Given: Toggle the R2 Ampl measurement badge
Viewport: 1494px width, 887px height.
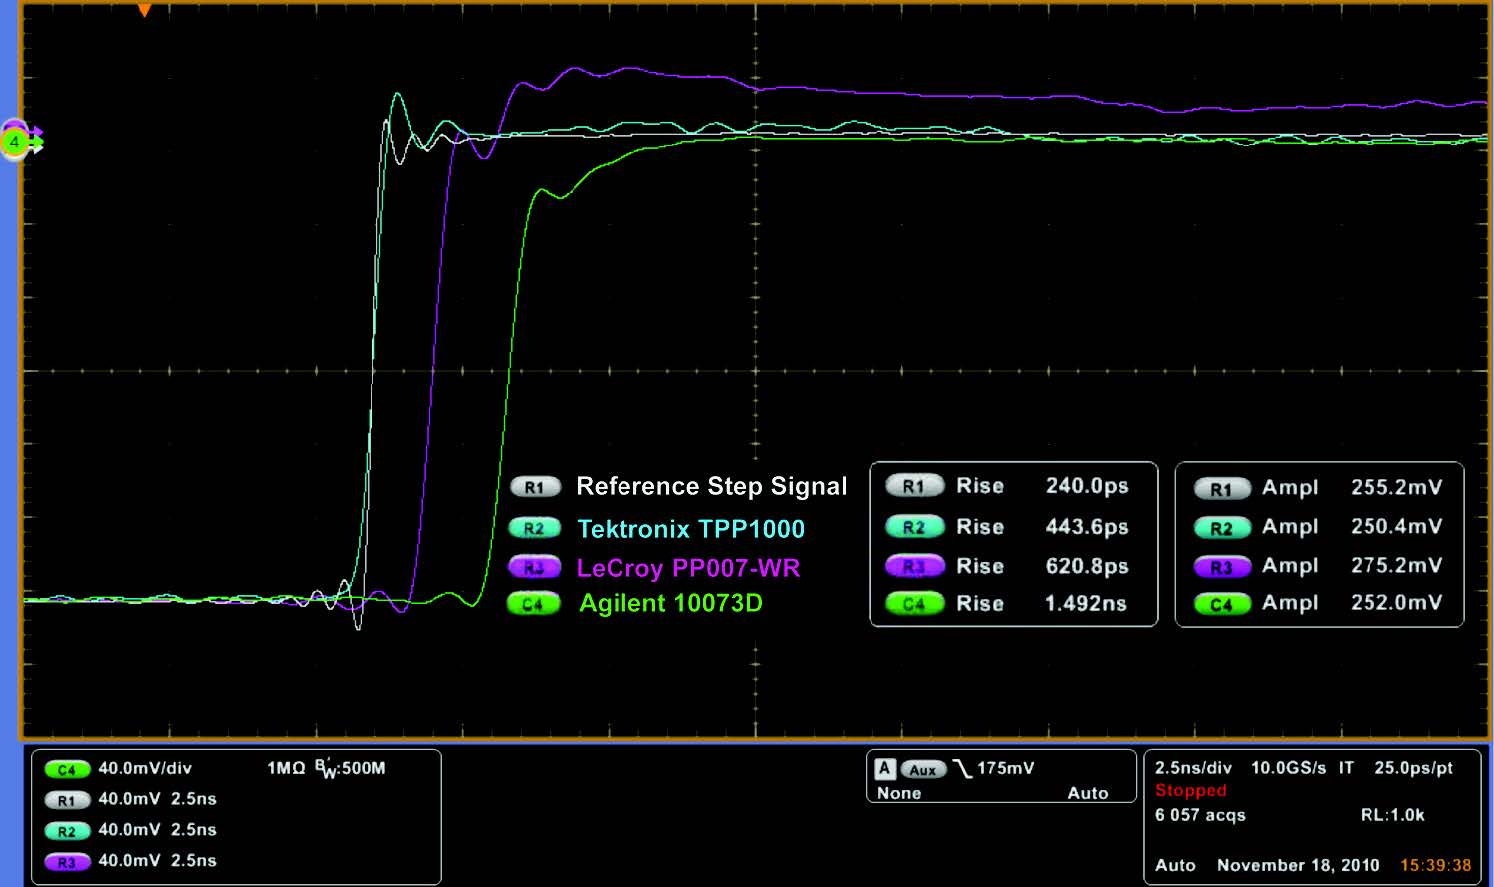Looking at the screenshot, I should tap(1222, 527).
